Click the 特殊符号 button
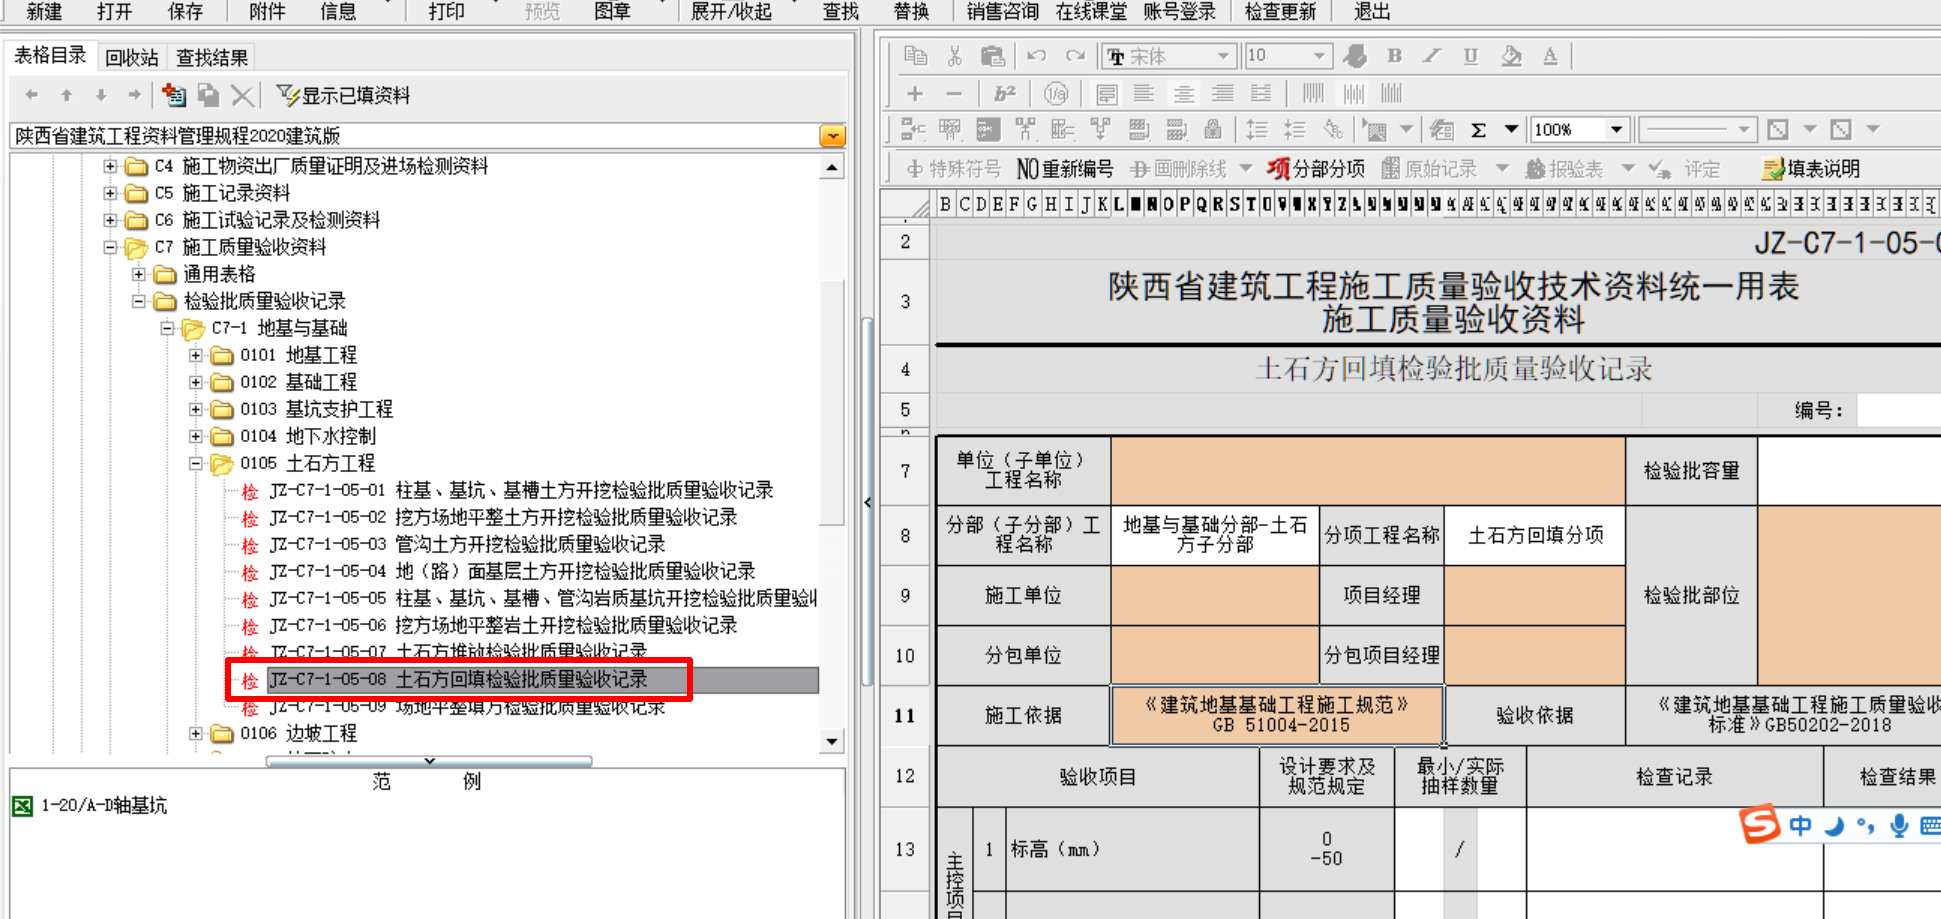The image size is (1941, 919). click(952, 169)
